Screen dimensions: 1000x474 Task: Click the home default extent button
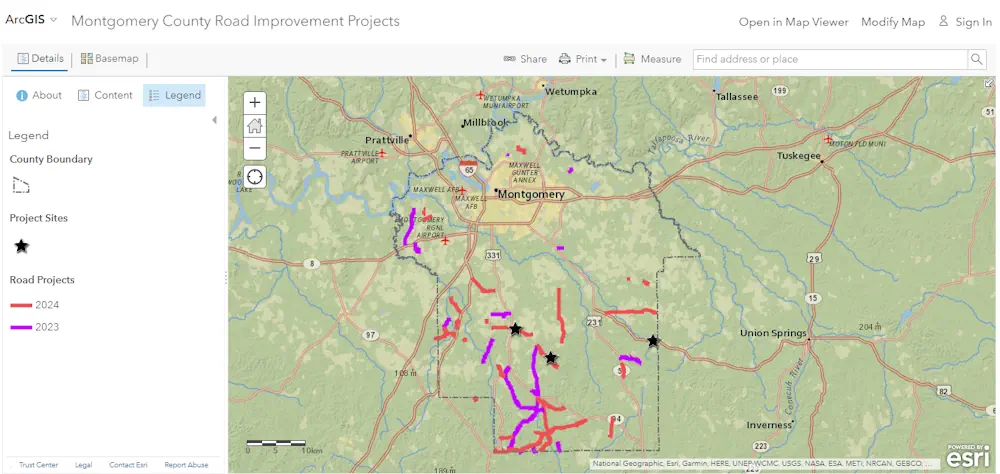tap(255, 126)
